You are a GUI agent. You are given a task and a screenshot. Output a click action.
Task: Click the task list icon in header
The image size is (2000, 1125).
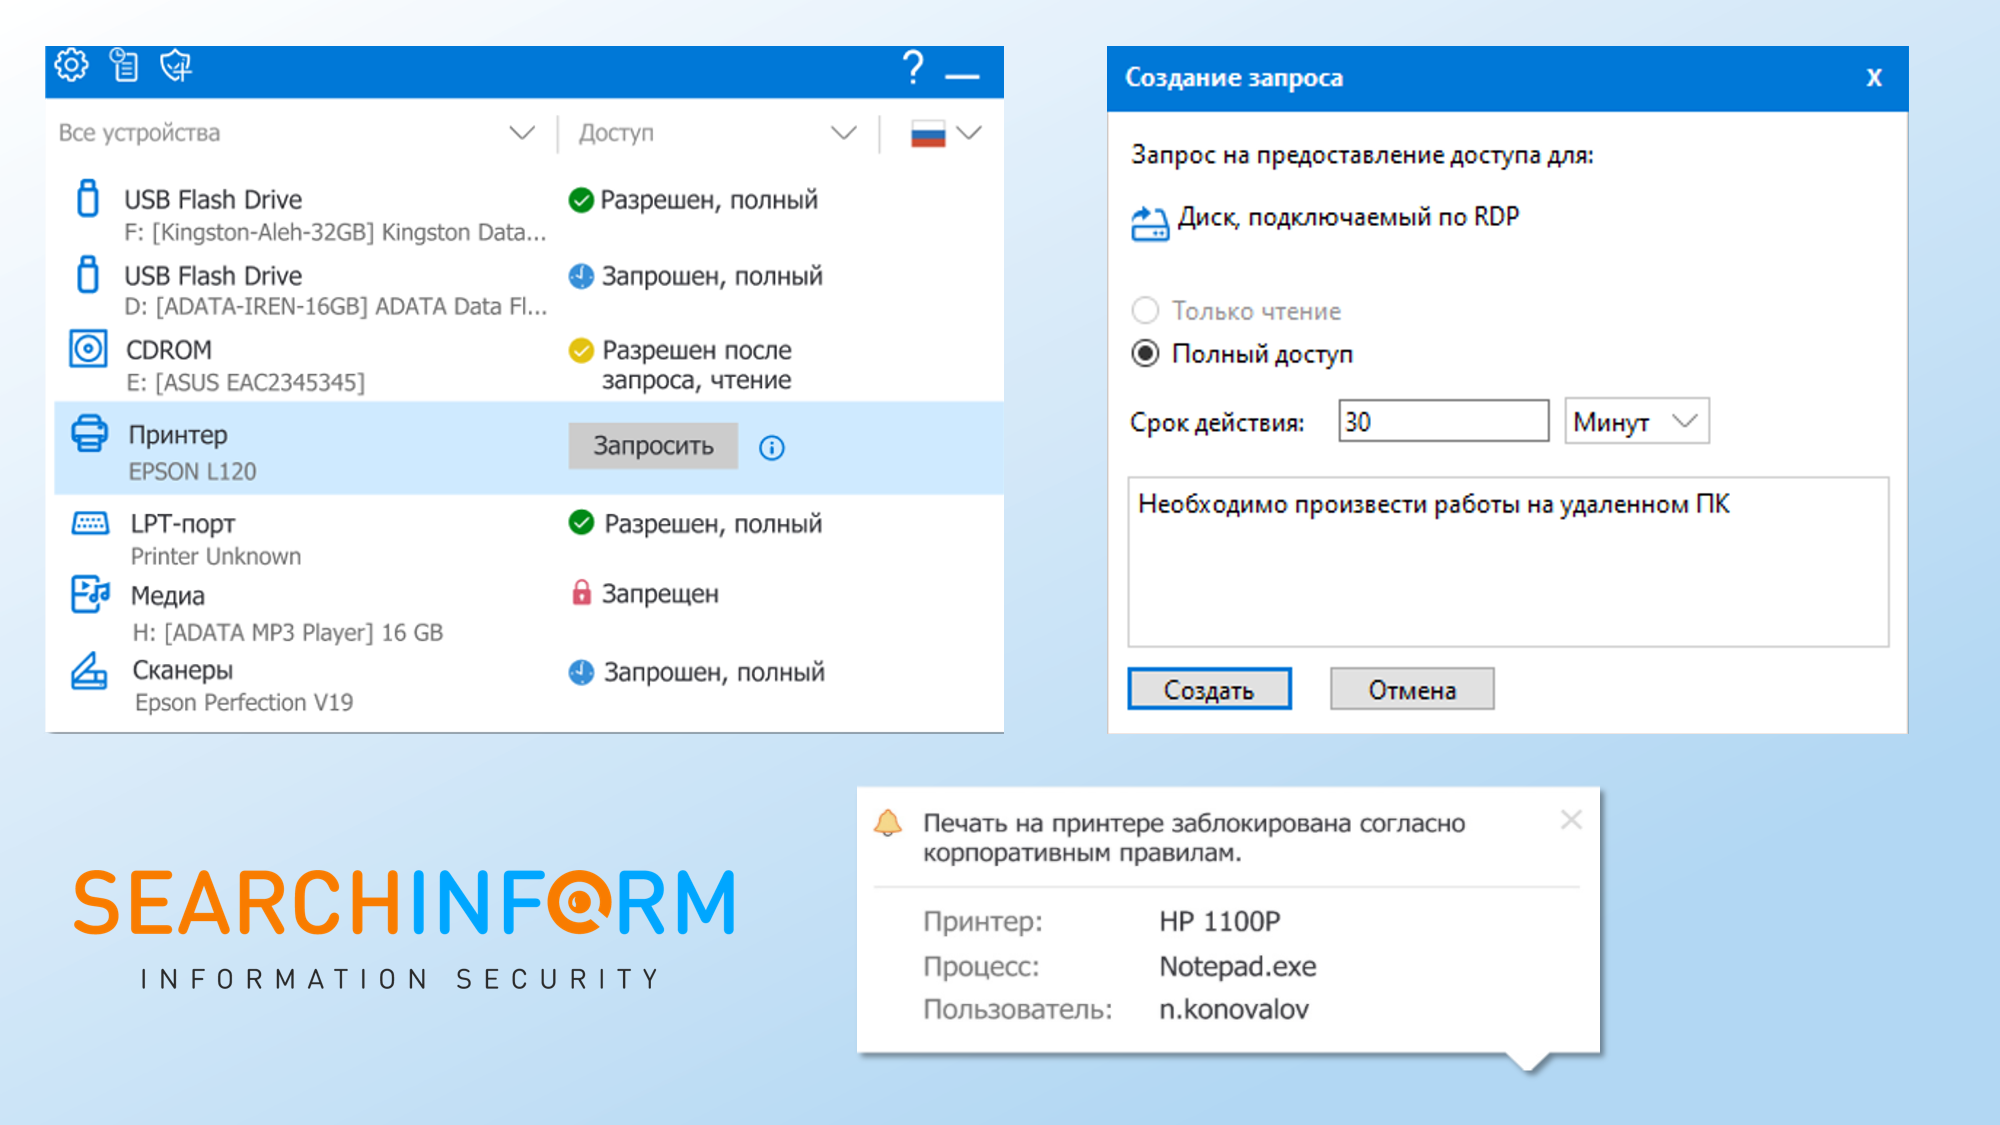(x=124, y=66)
